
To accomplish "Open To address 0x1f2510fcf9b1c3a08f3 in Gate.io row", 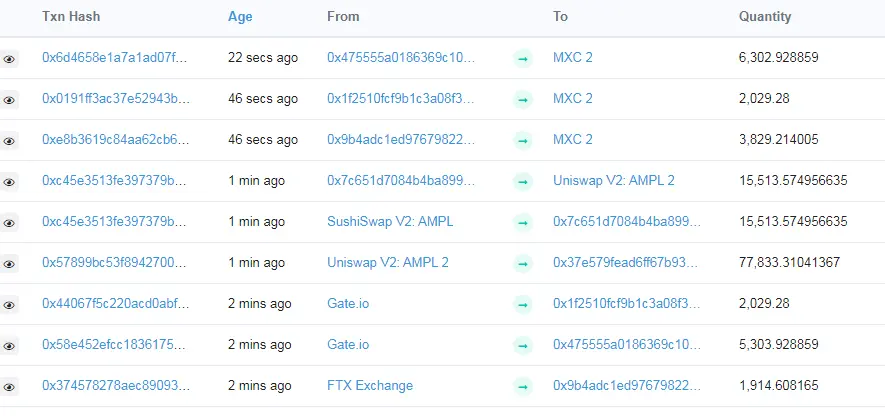I will point(627,304).
